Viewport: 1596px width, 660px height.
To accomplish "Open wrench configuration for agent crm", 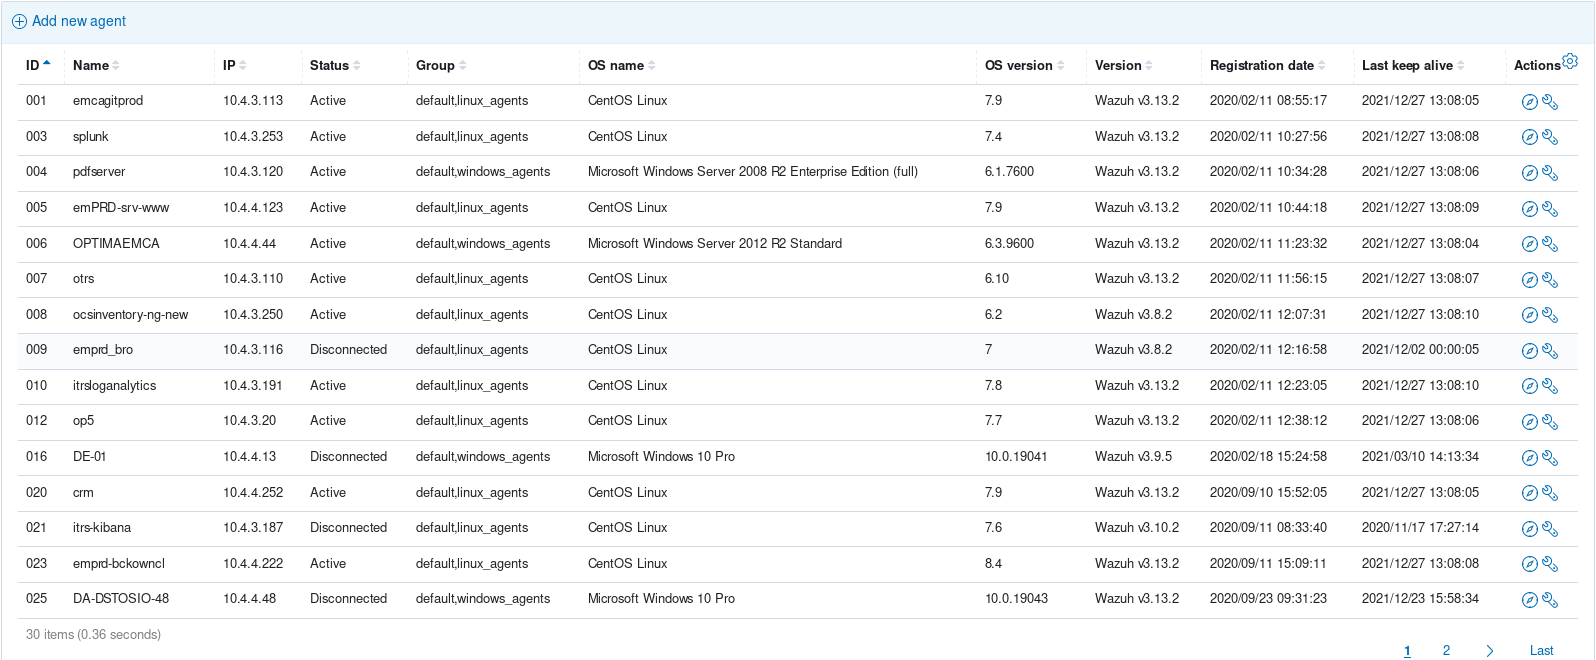I will [1550, 493].
